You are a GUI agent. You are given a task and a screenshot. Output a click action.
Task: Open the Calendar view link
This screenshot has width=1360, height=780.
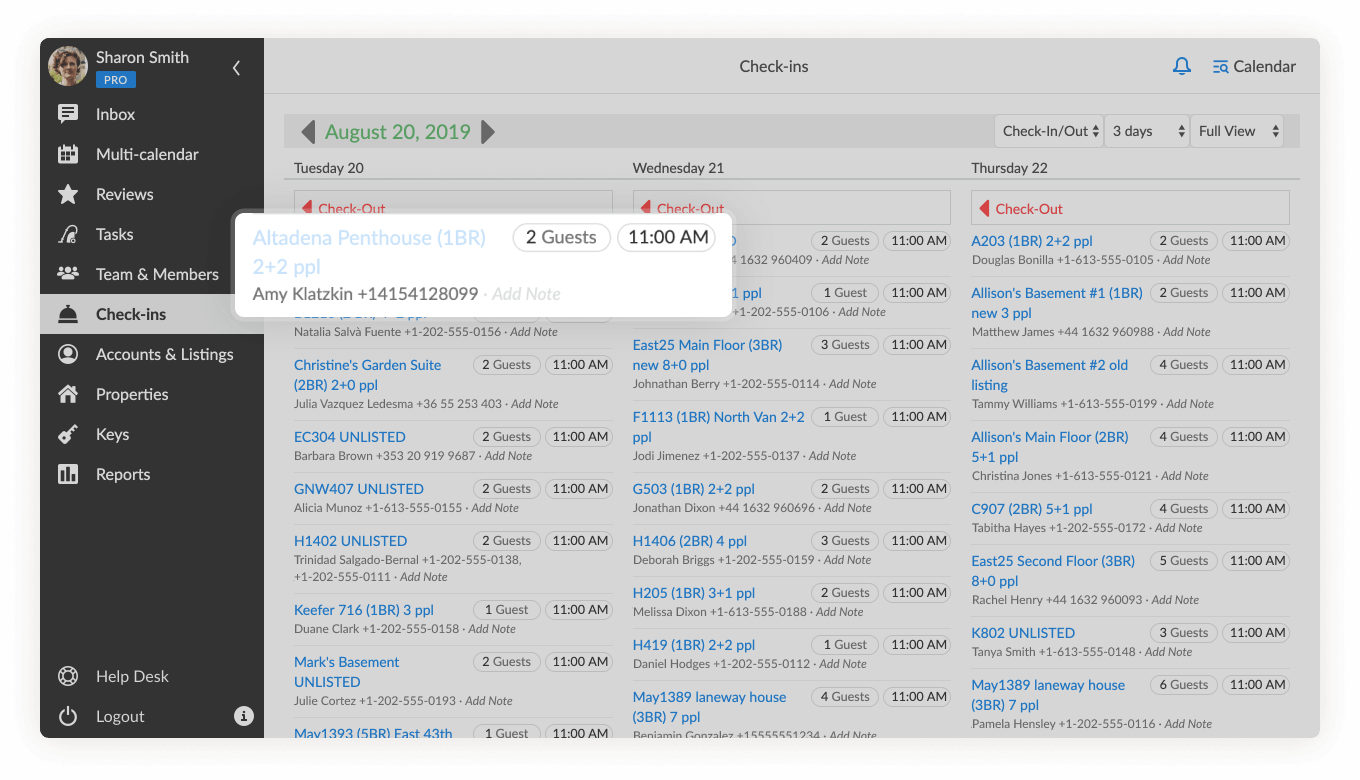1254,66
